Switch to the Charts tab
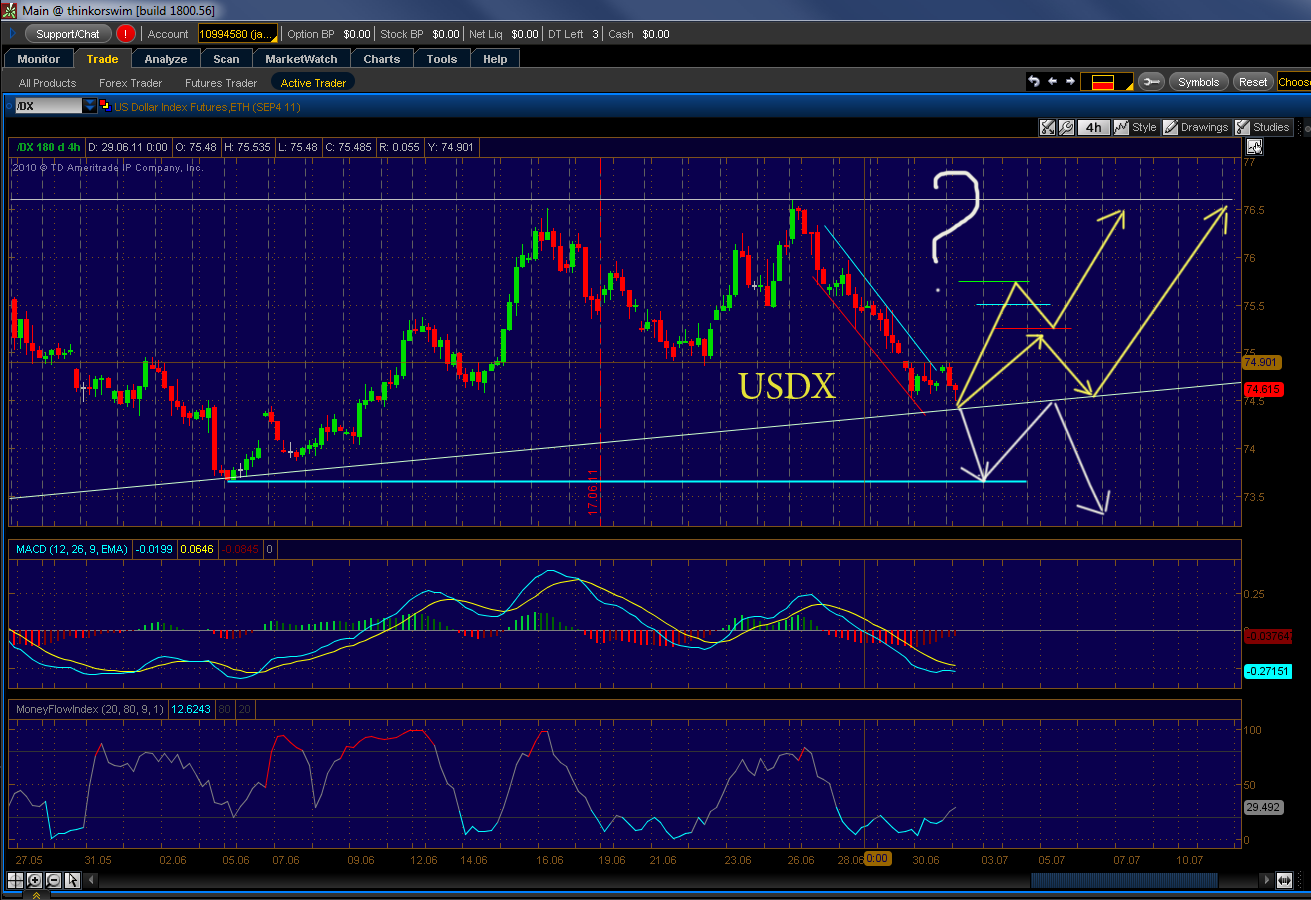1311x900 pixels. pos(381,59)
